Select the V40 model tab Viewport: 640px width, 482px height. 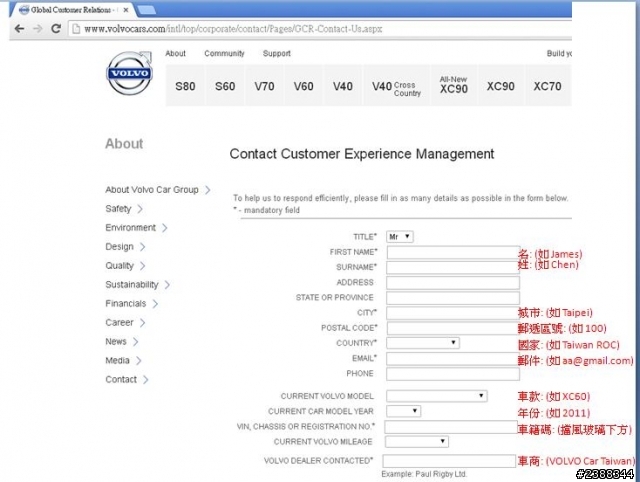[342, 86]
